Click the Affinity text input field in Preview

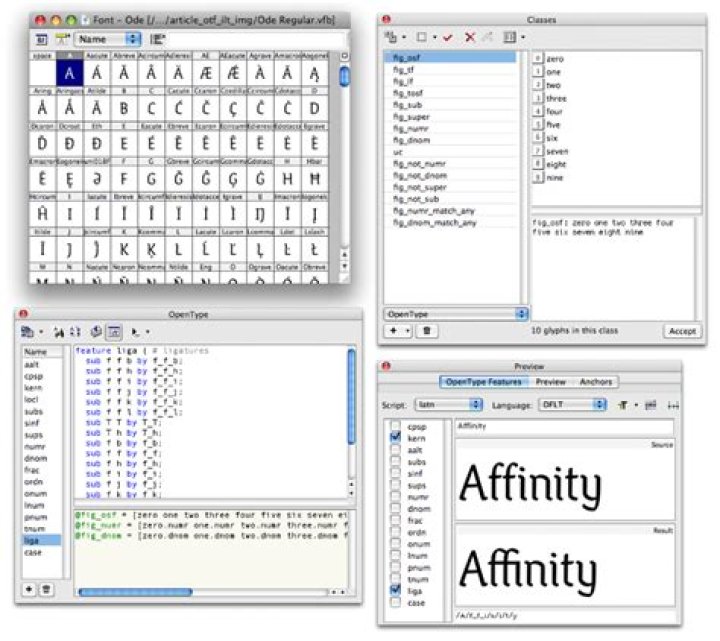click(564, 426)
